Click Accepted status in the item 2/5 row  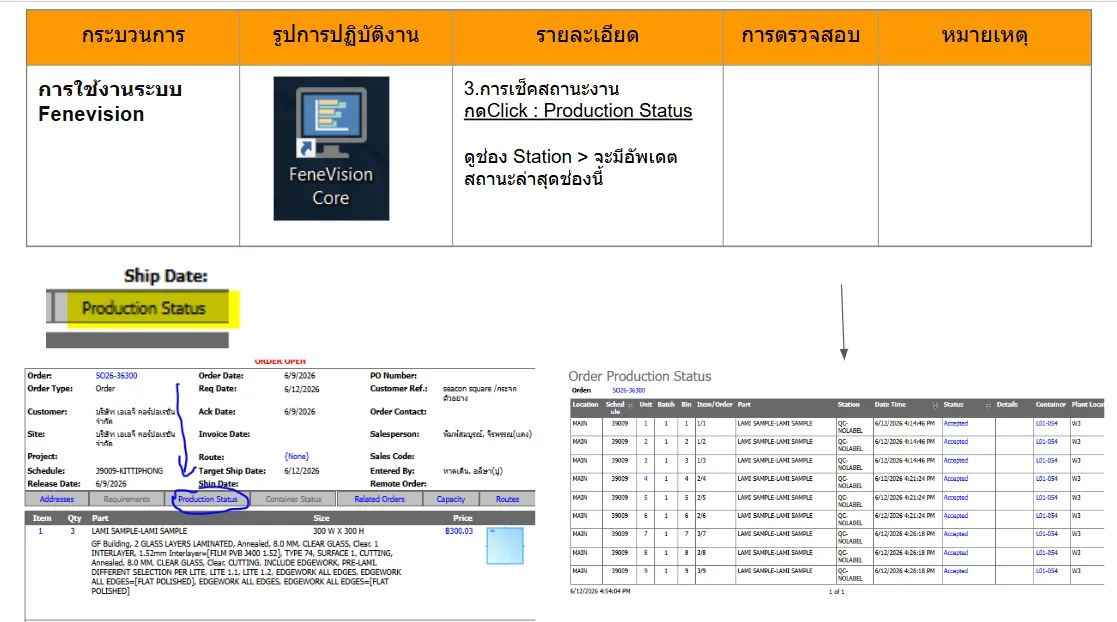pos(955,497)
